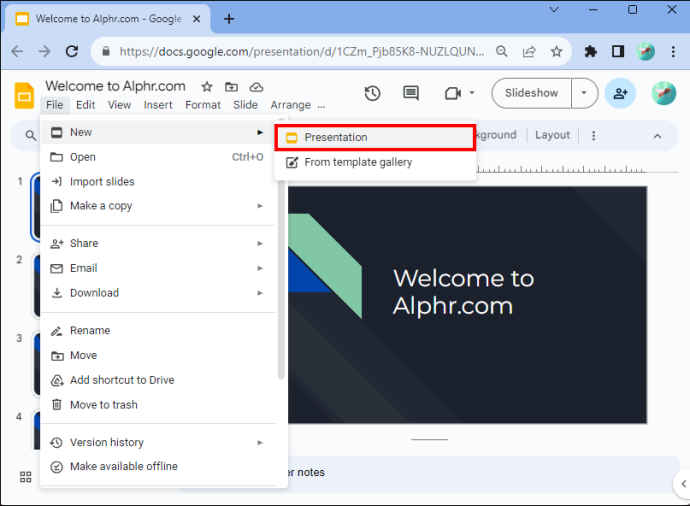The image size is (690, 506).
Task: Choose Rename in the File menu
Action: (158, 330)
